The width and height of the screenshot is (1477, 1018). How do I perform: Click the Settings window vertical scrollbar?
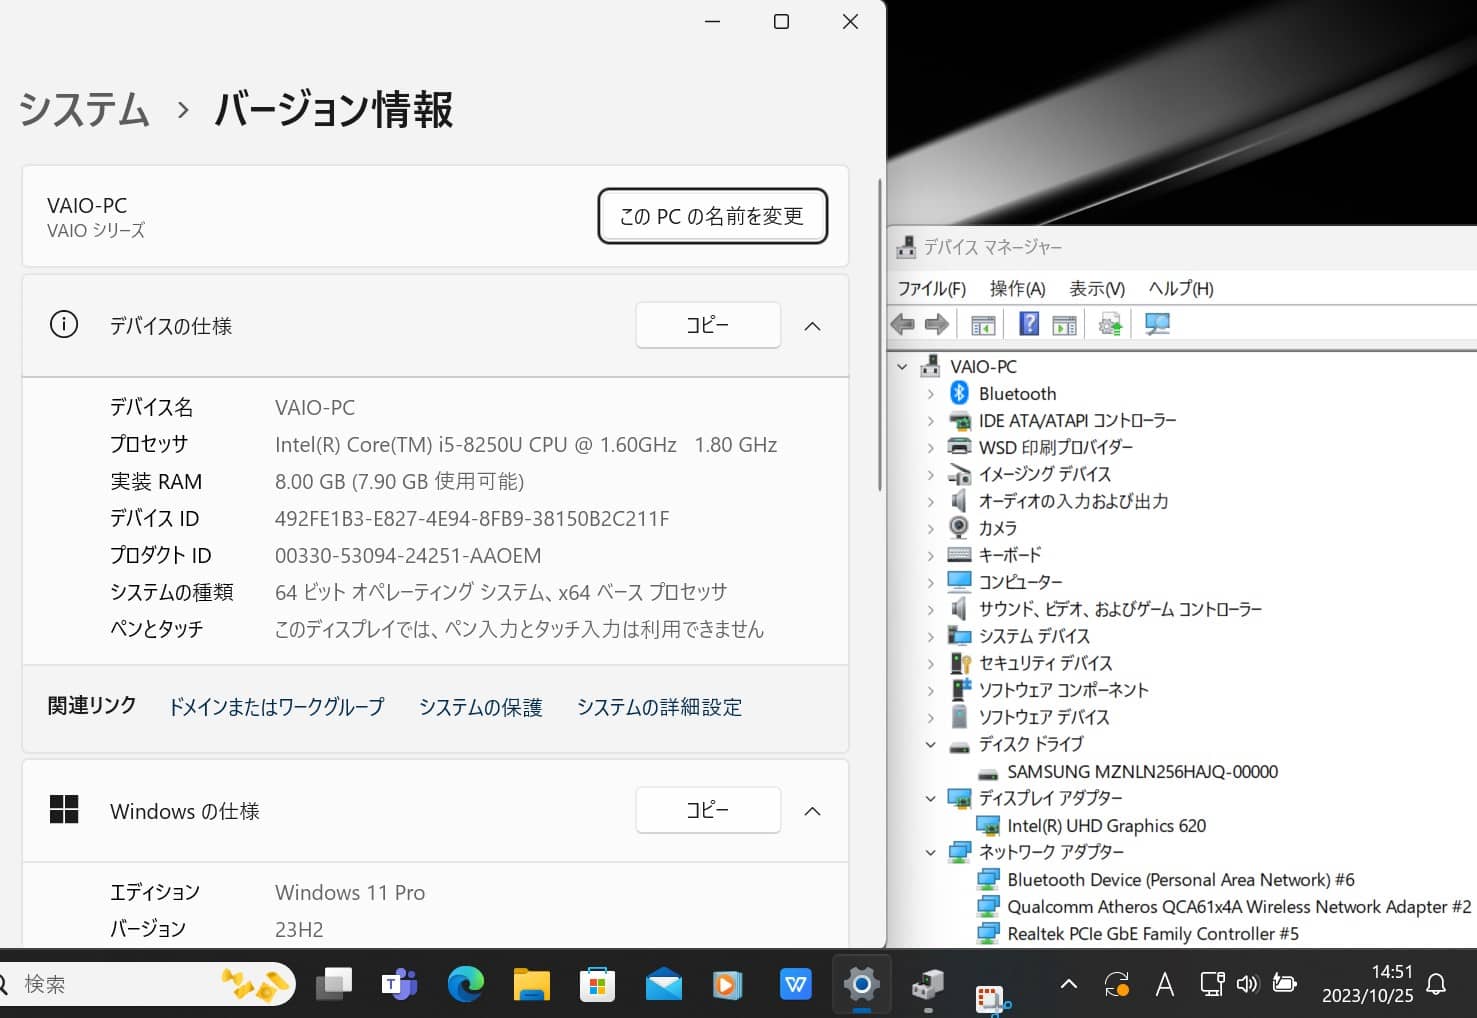(879, 335)
